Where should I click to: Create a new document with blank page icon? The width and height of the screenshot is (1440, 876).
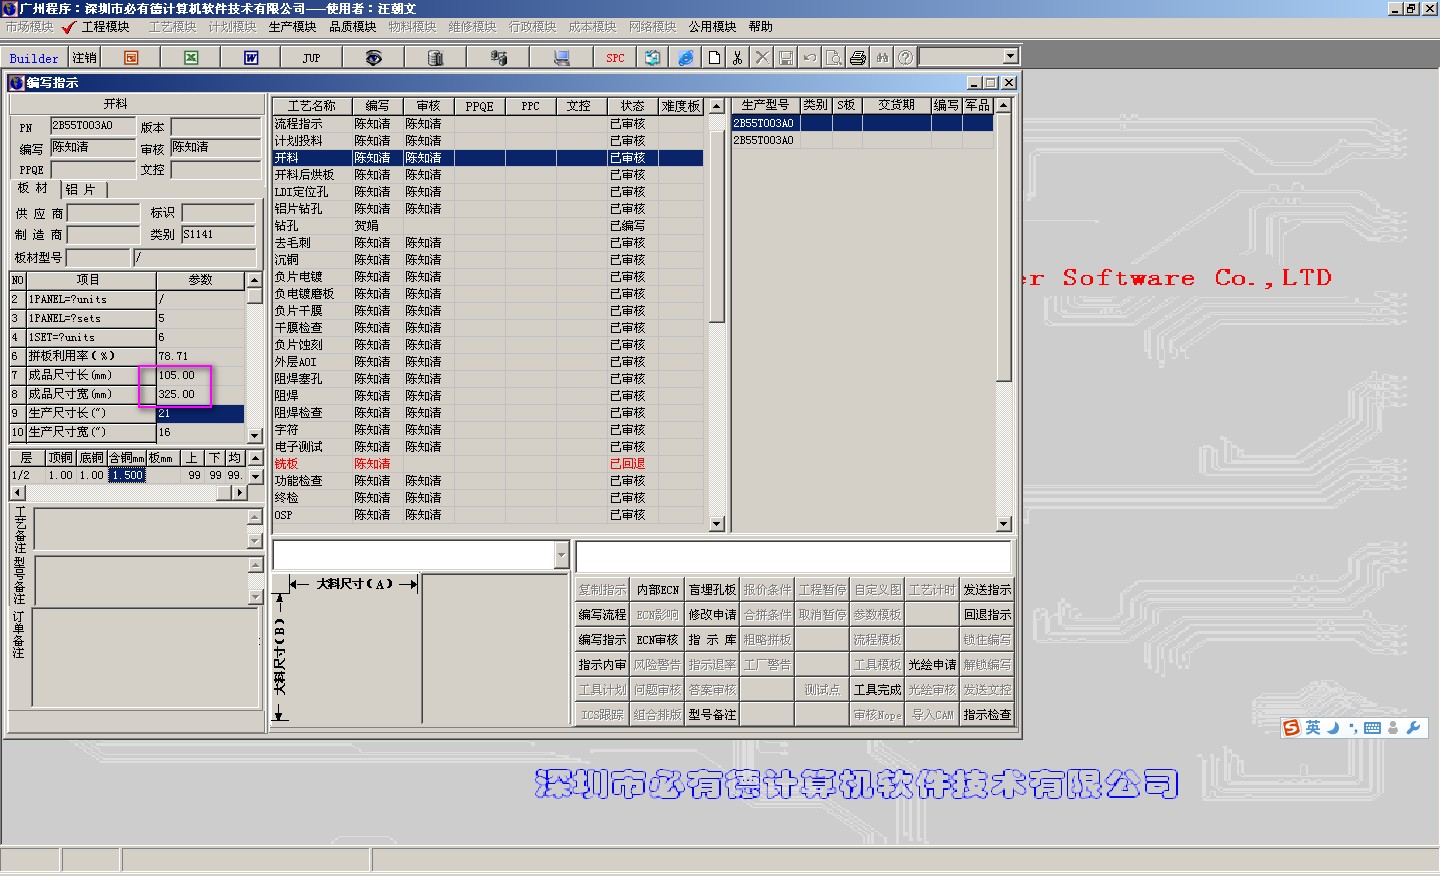point(714,58)
